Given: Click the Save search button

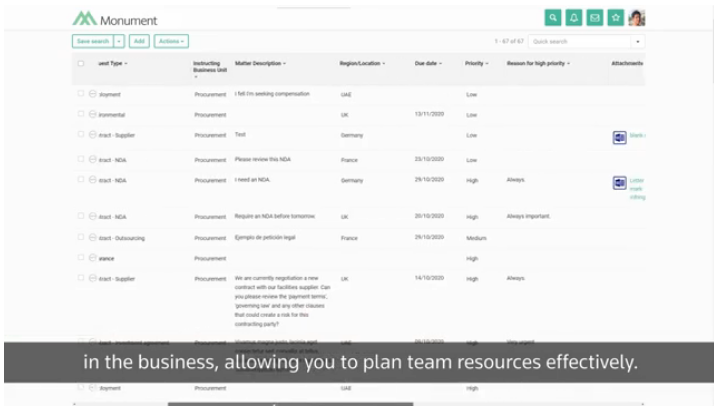Looking at the screenshot, I should [x=92, y=41].
